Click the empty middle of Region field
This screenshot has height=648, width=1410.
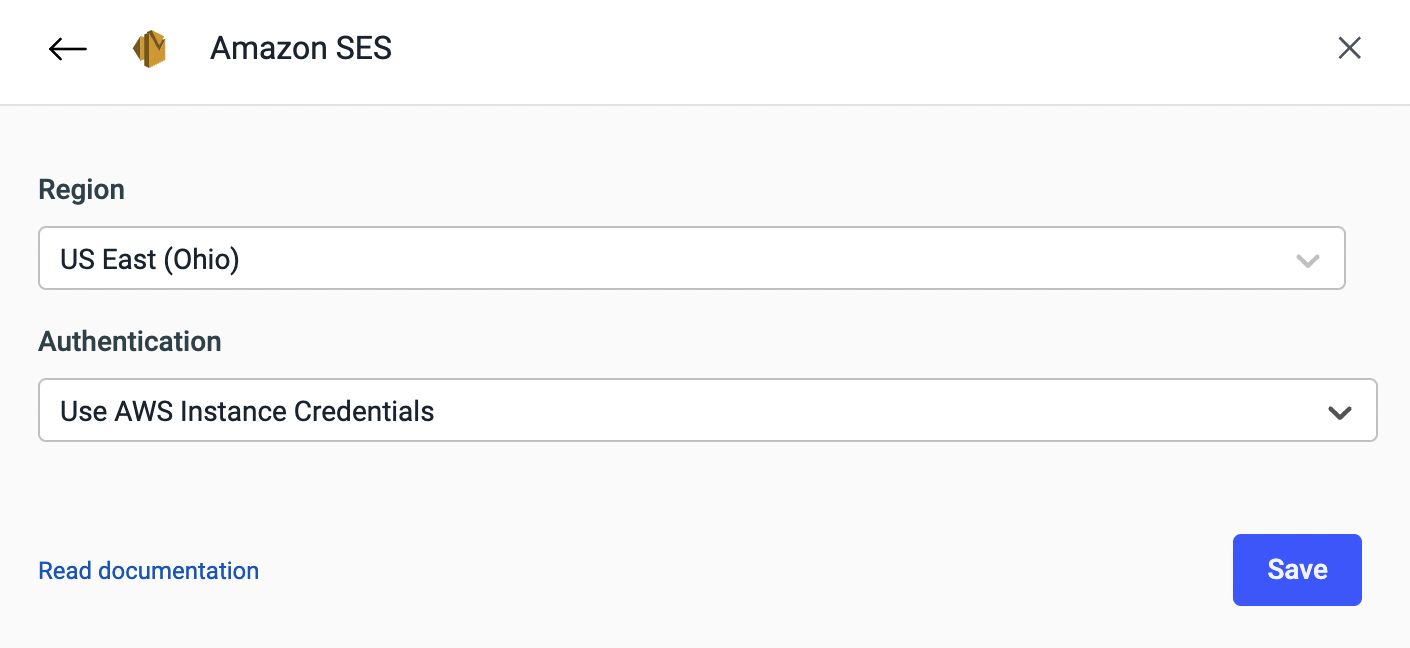point(760,260)
